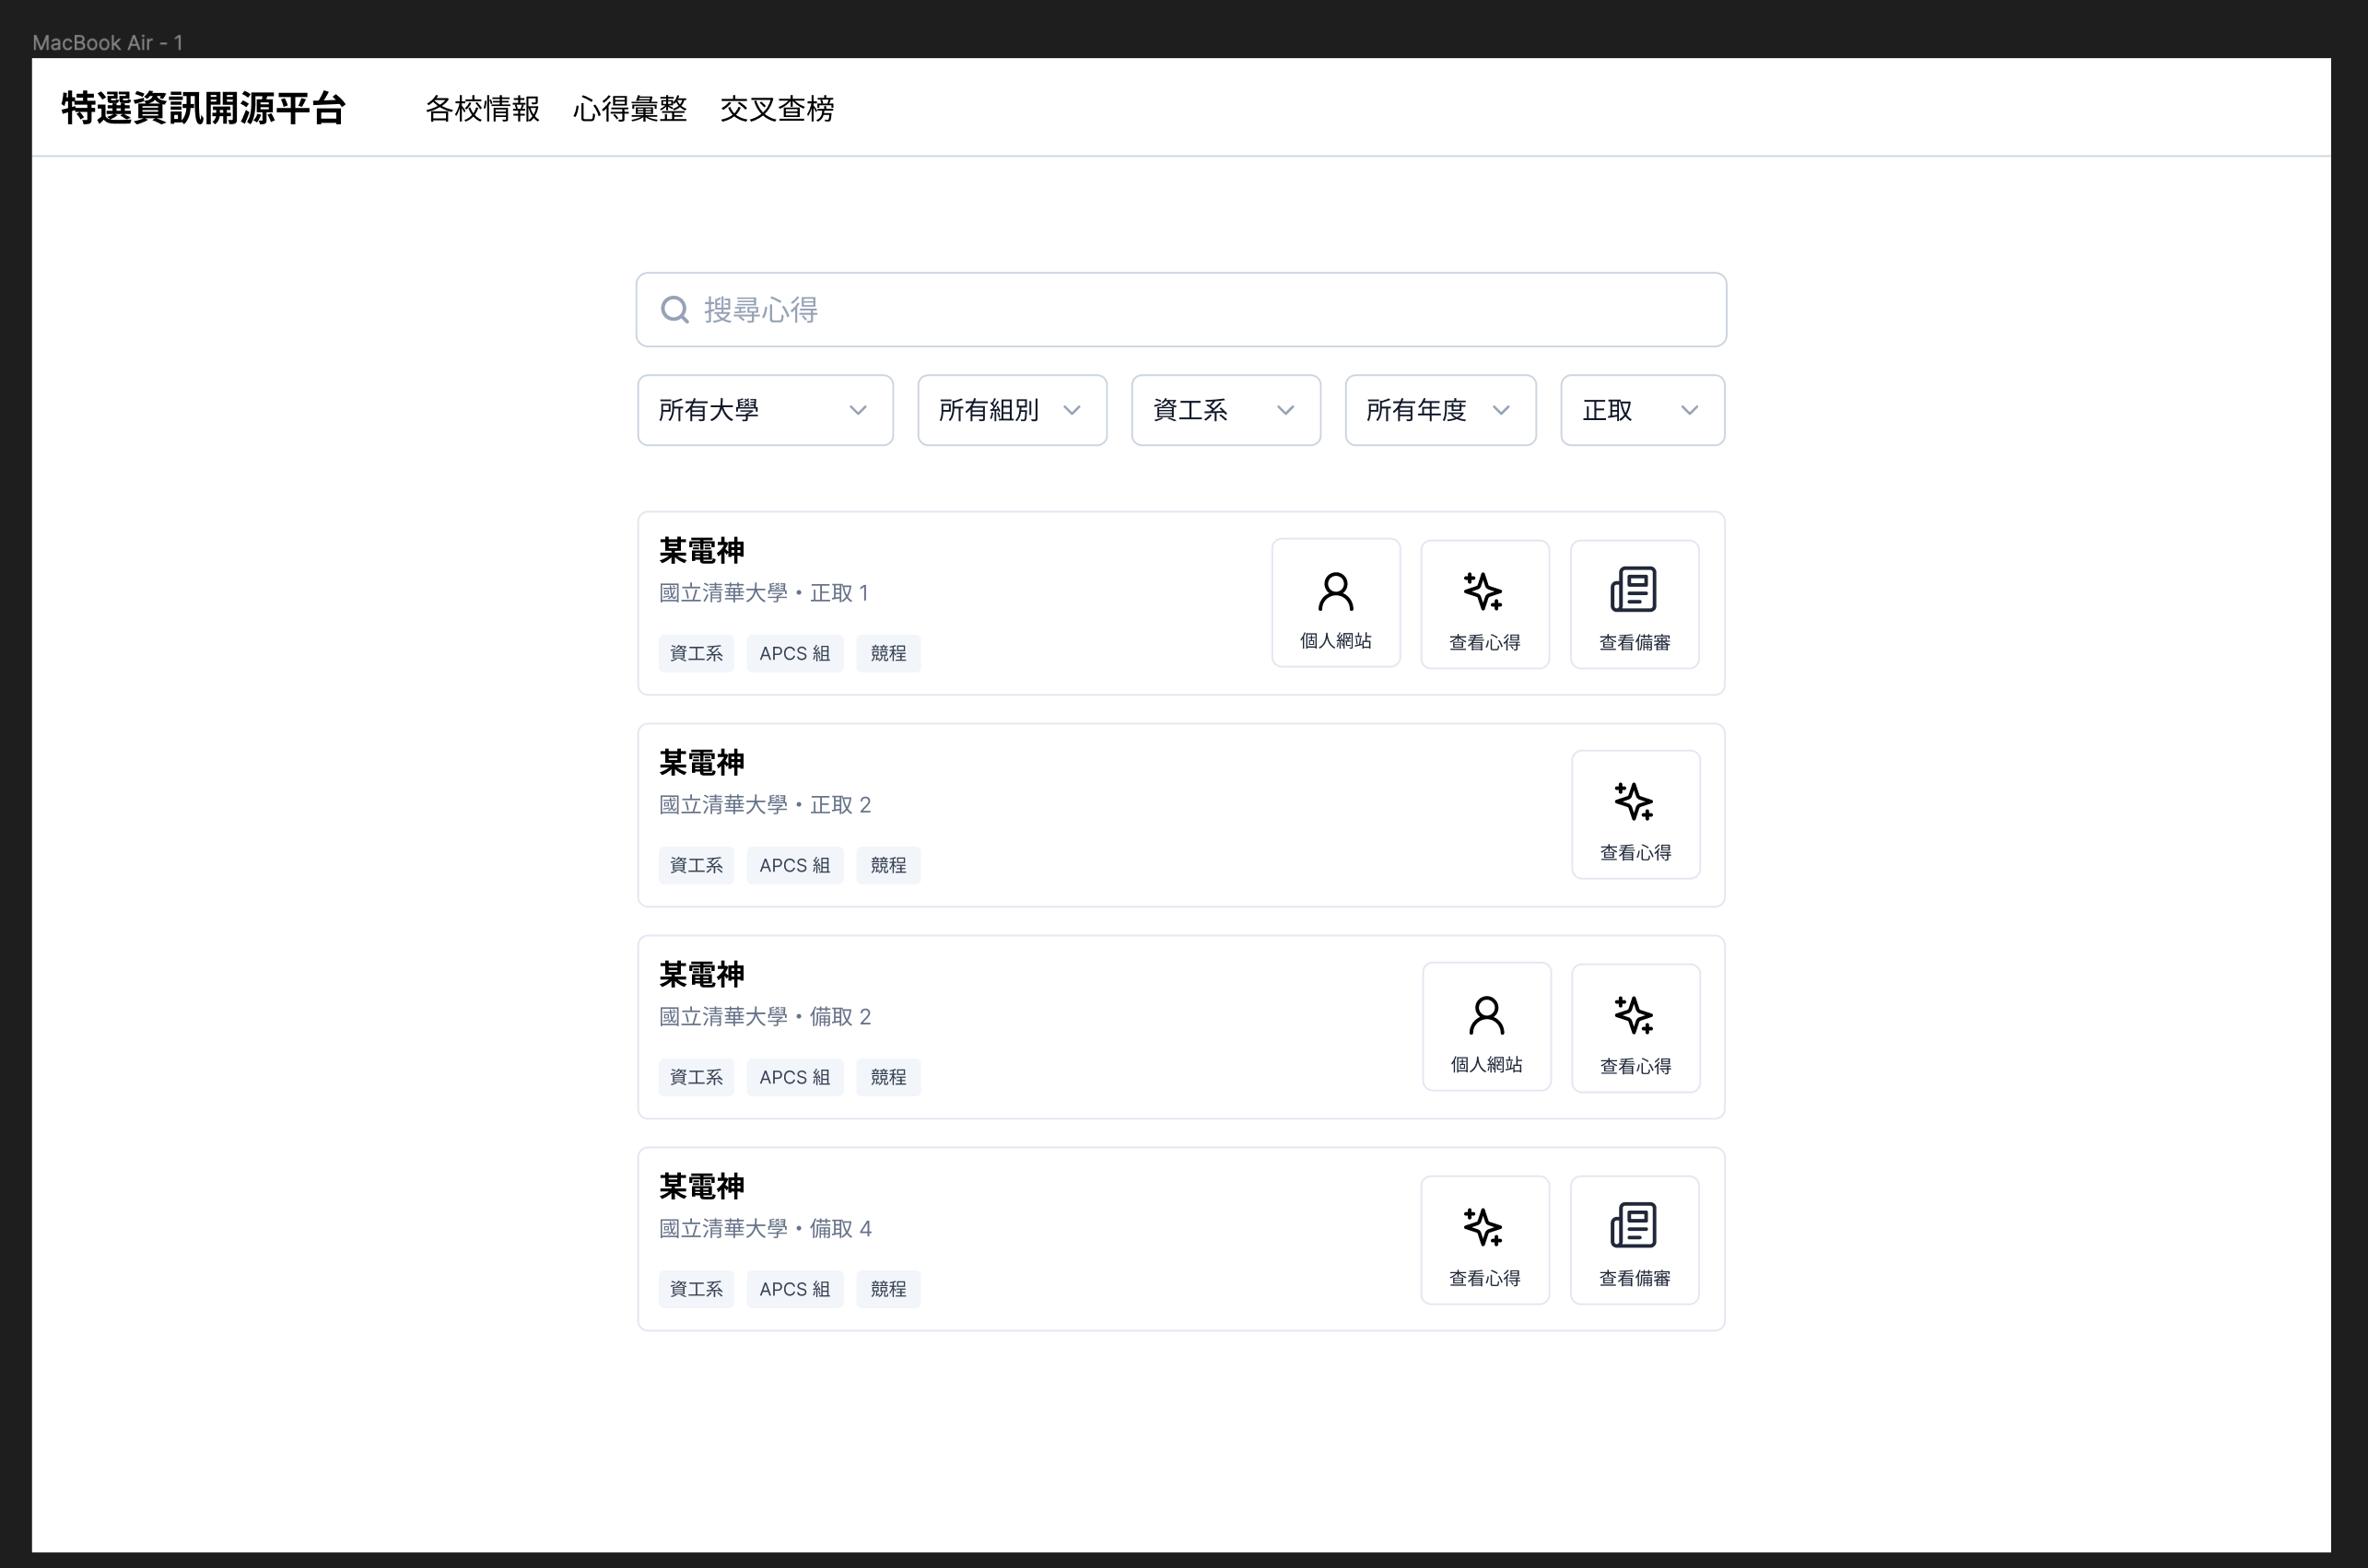This screenshot has width=2368, height=1568.
Task: Expand the 資工系 department dropdown
Action: click(1225, 410)
